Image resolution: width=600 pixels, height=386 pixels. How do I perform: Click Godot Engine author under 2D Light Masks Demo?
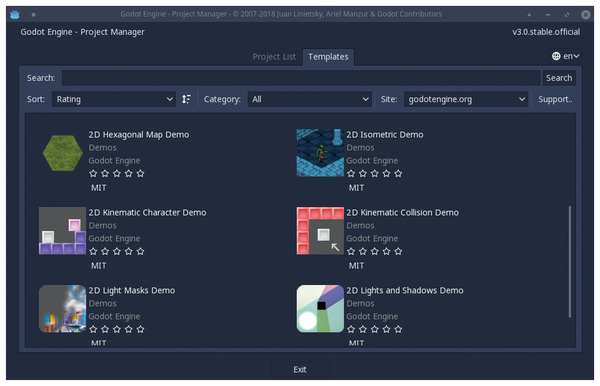click(x=114, y=316)
